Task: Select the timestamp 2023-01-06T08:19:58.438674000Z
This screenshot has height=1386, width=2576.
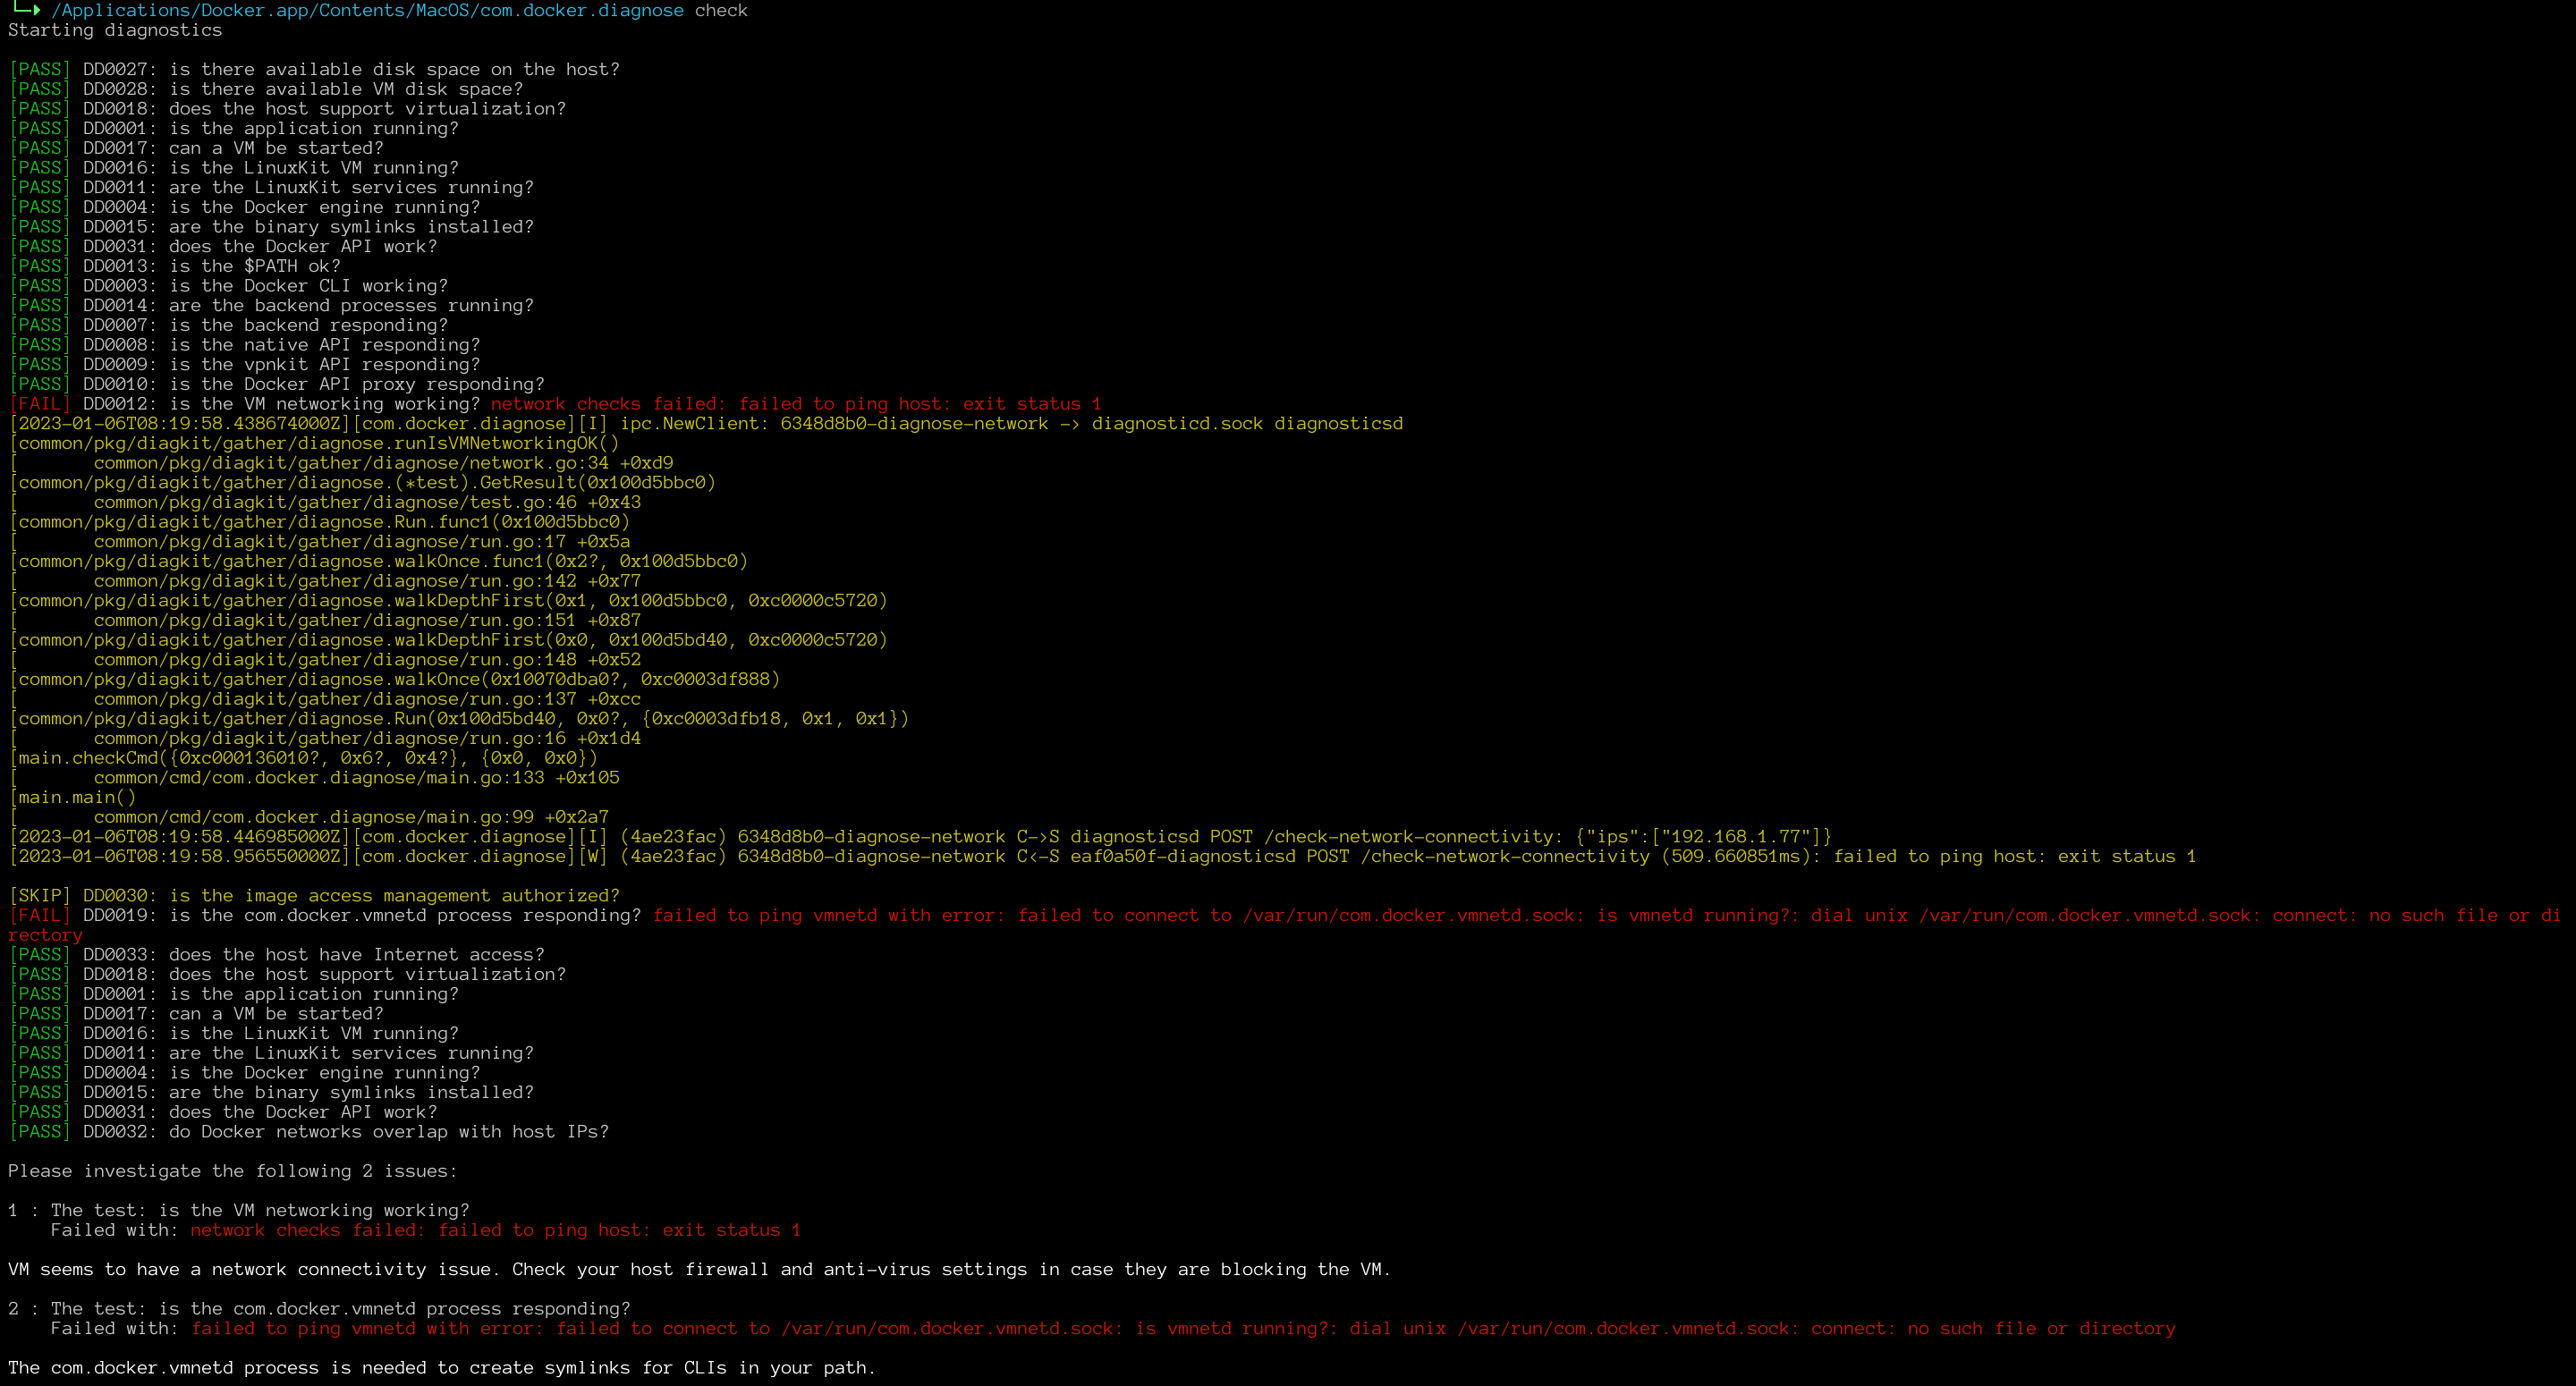Action: click(x=170, y=423)
